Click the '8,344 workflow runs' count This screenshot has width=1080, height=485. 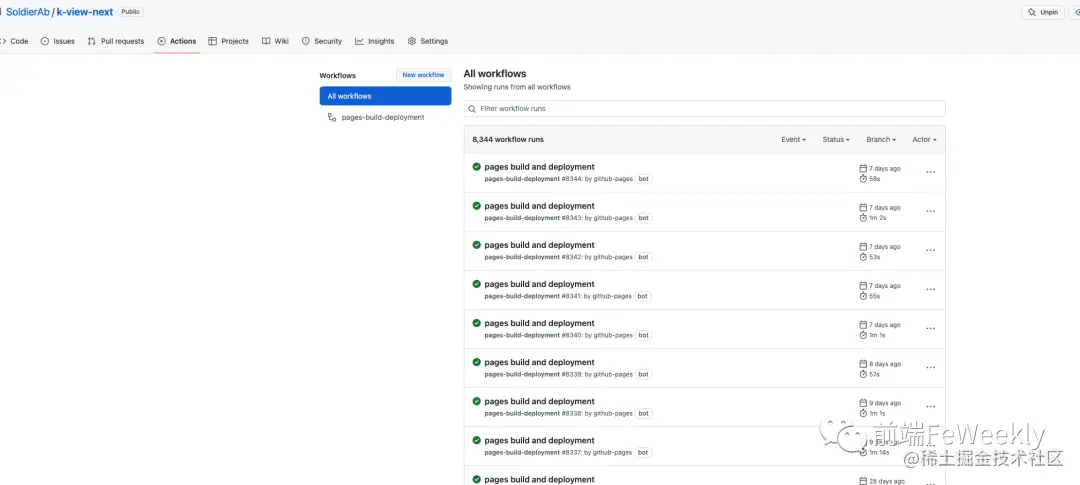coord(508,139)
